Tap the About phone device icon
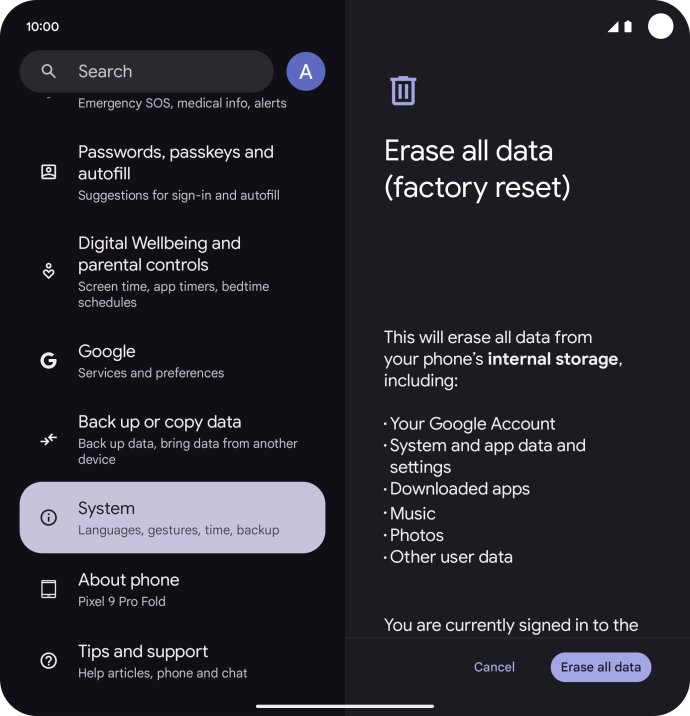690x716 pixels. pyautogui.click(x=49, y=589)
